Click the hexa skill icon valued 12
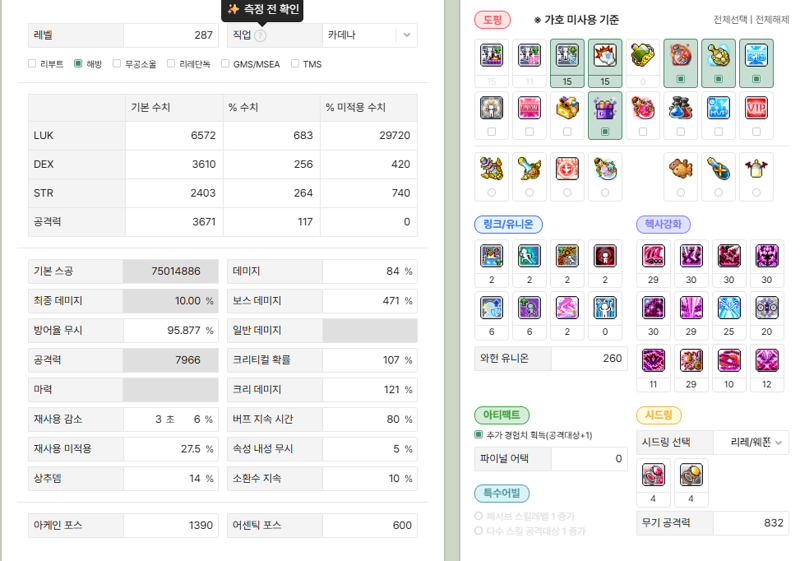Image resolution: width=800 pixels, height=561 pixels. pos(766,361)
